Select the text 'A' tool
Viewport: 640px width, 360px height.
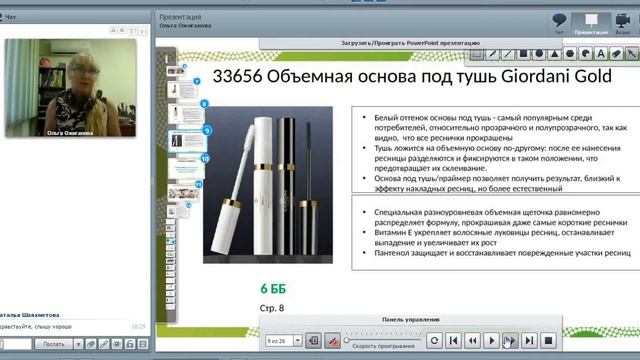tap(601, 53)
